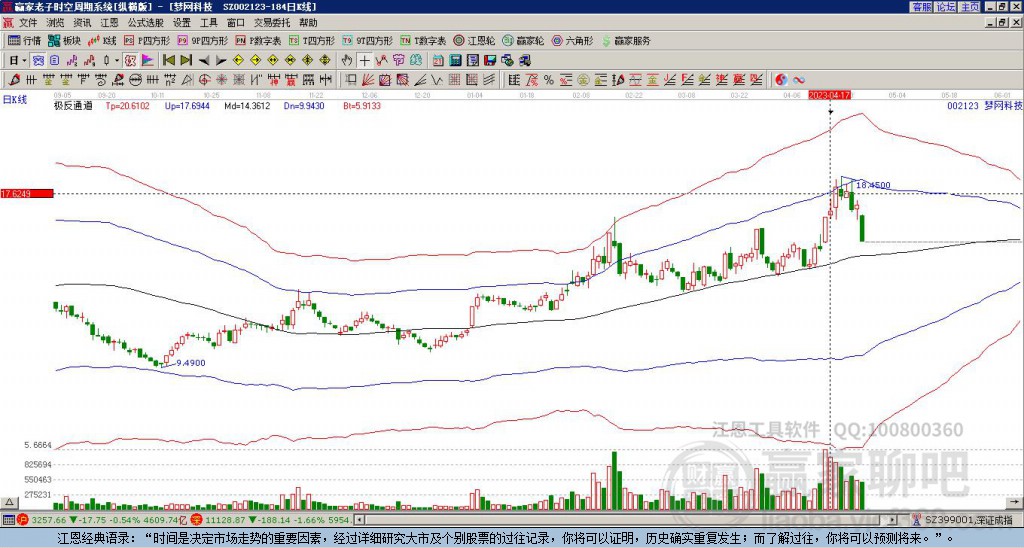Click the 主页 homepage link
Viewport: 1024px width, 548px height.
click(x=970, y=7)
